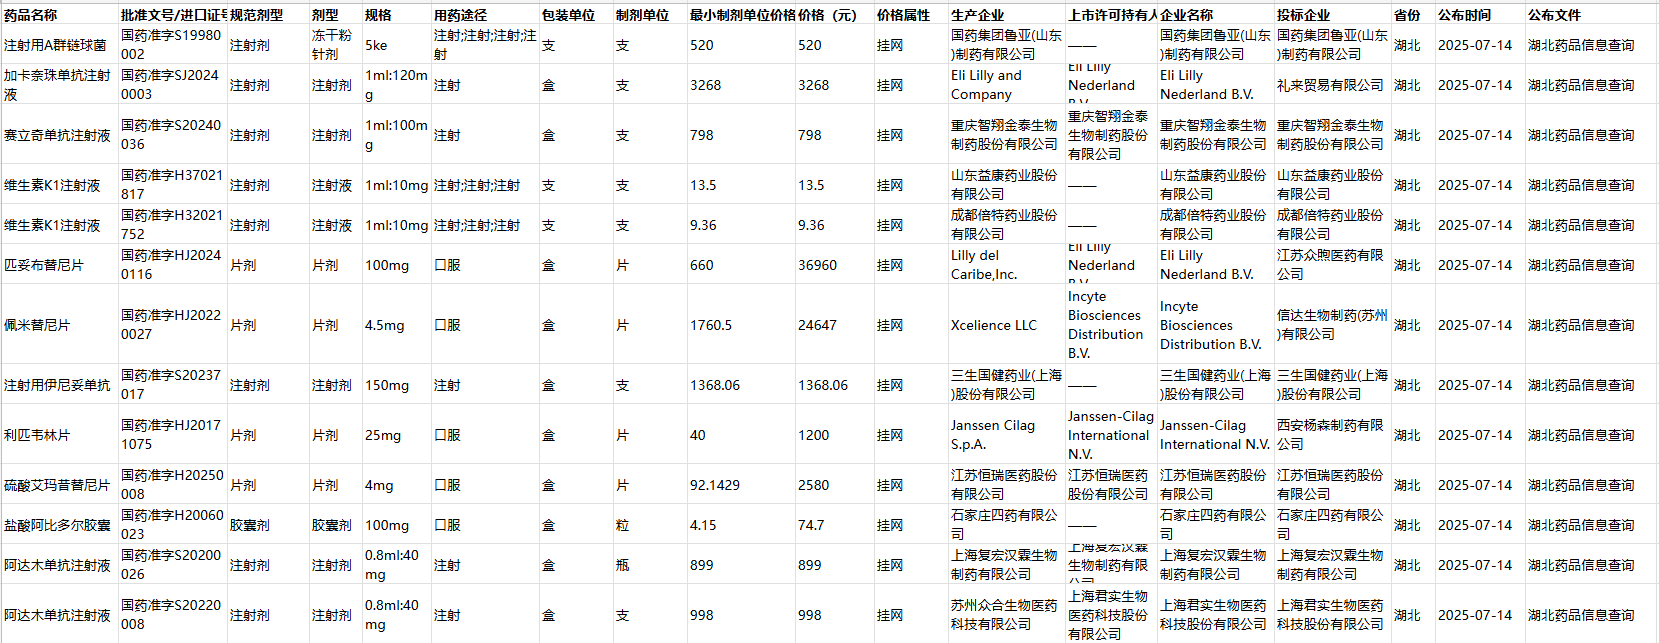This screenshot has width=1659, height=643.
Task: Click the price cell 2580
Action: pyautogui.click(x=835, y=485)
